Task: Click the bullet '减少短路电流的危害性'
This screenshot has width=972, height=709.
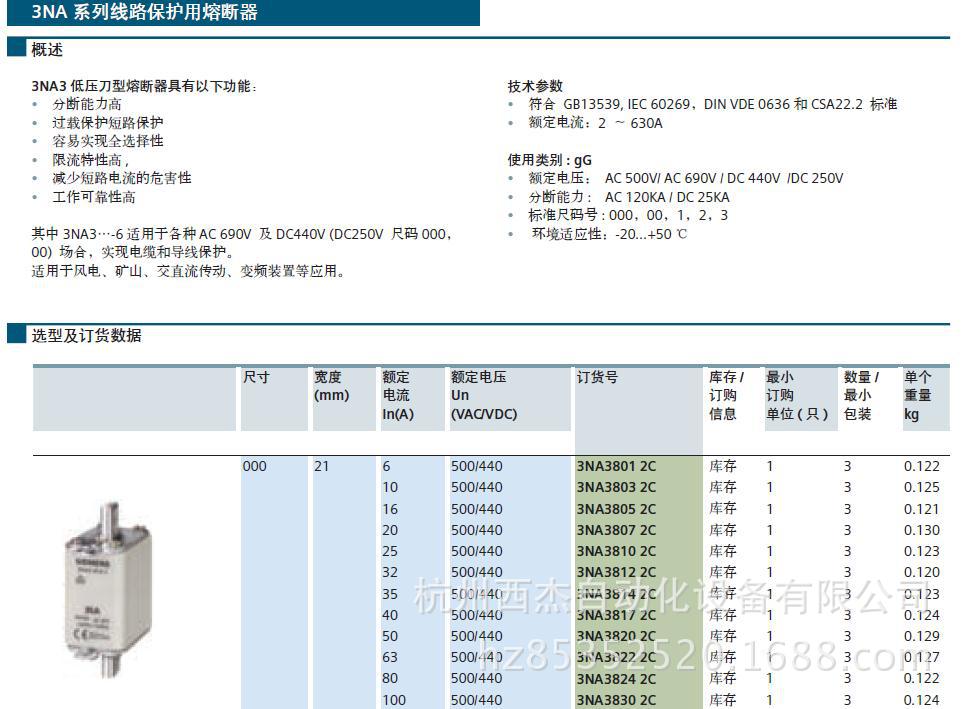Action: [122, 178]
